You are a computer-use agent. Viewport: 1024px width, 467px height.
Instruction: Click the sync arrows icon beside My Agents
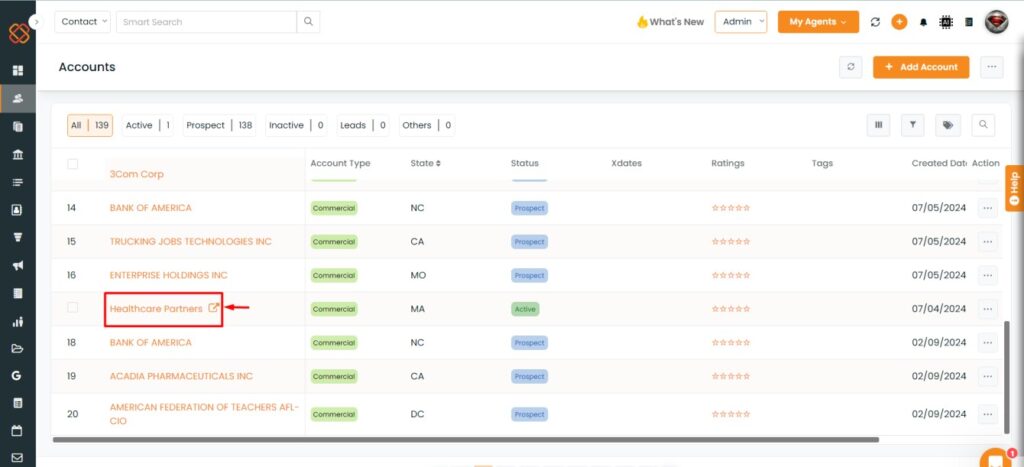(x=875, y=22)
